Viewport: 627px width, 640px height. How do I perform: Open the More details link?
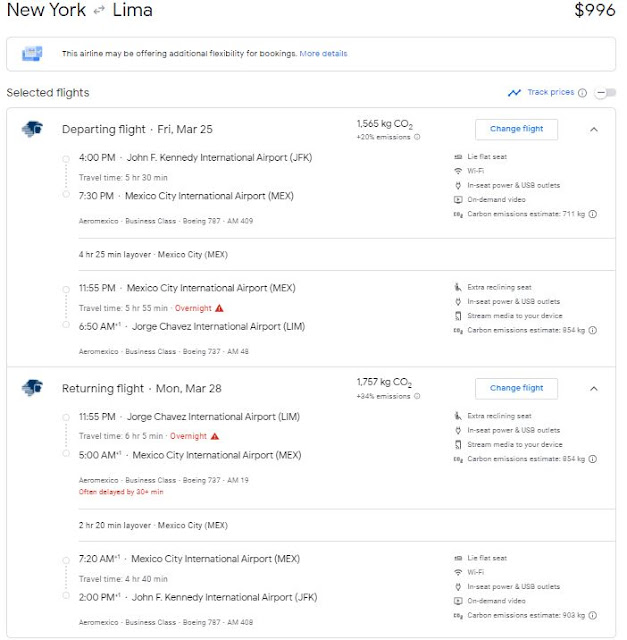point(322,53)
